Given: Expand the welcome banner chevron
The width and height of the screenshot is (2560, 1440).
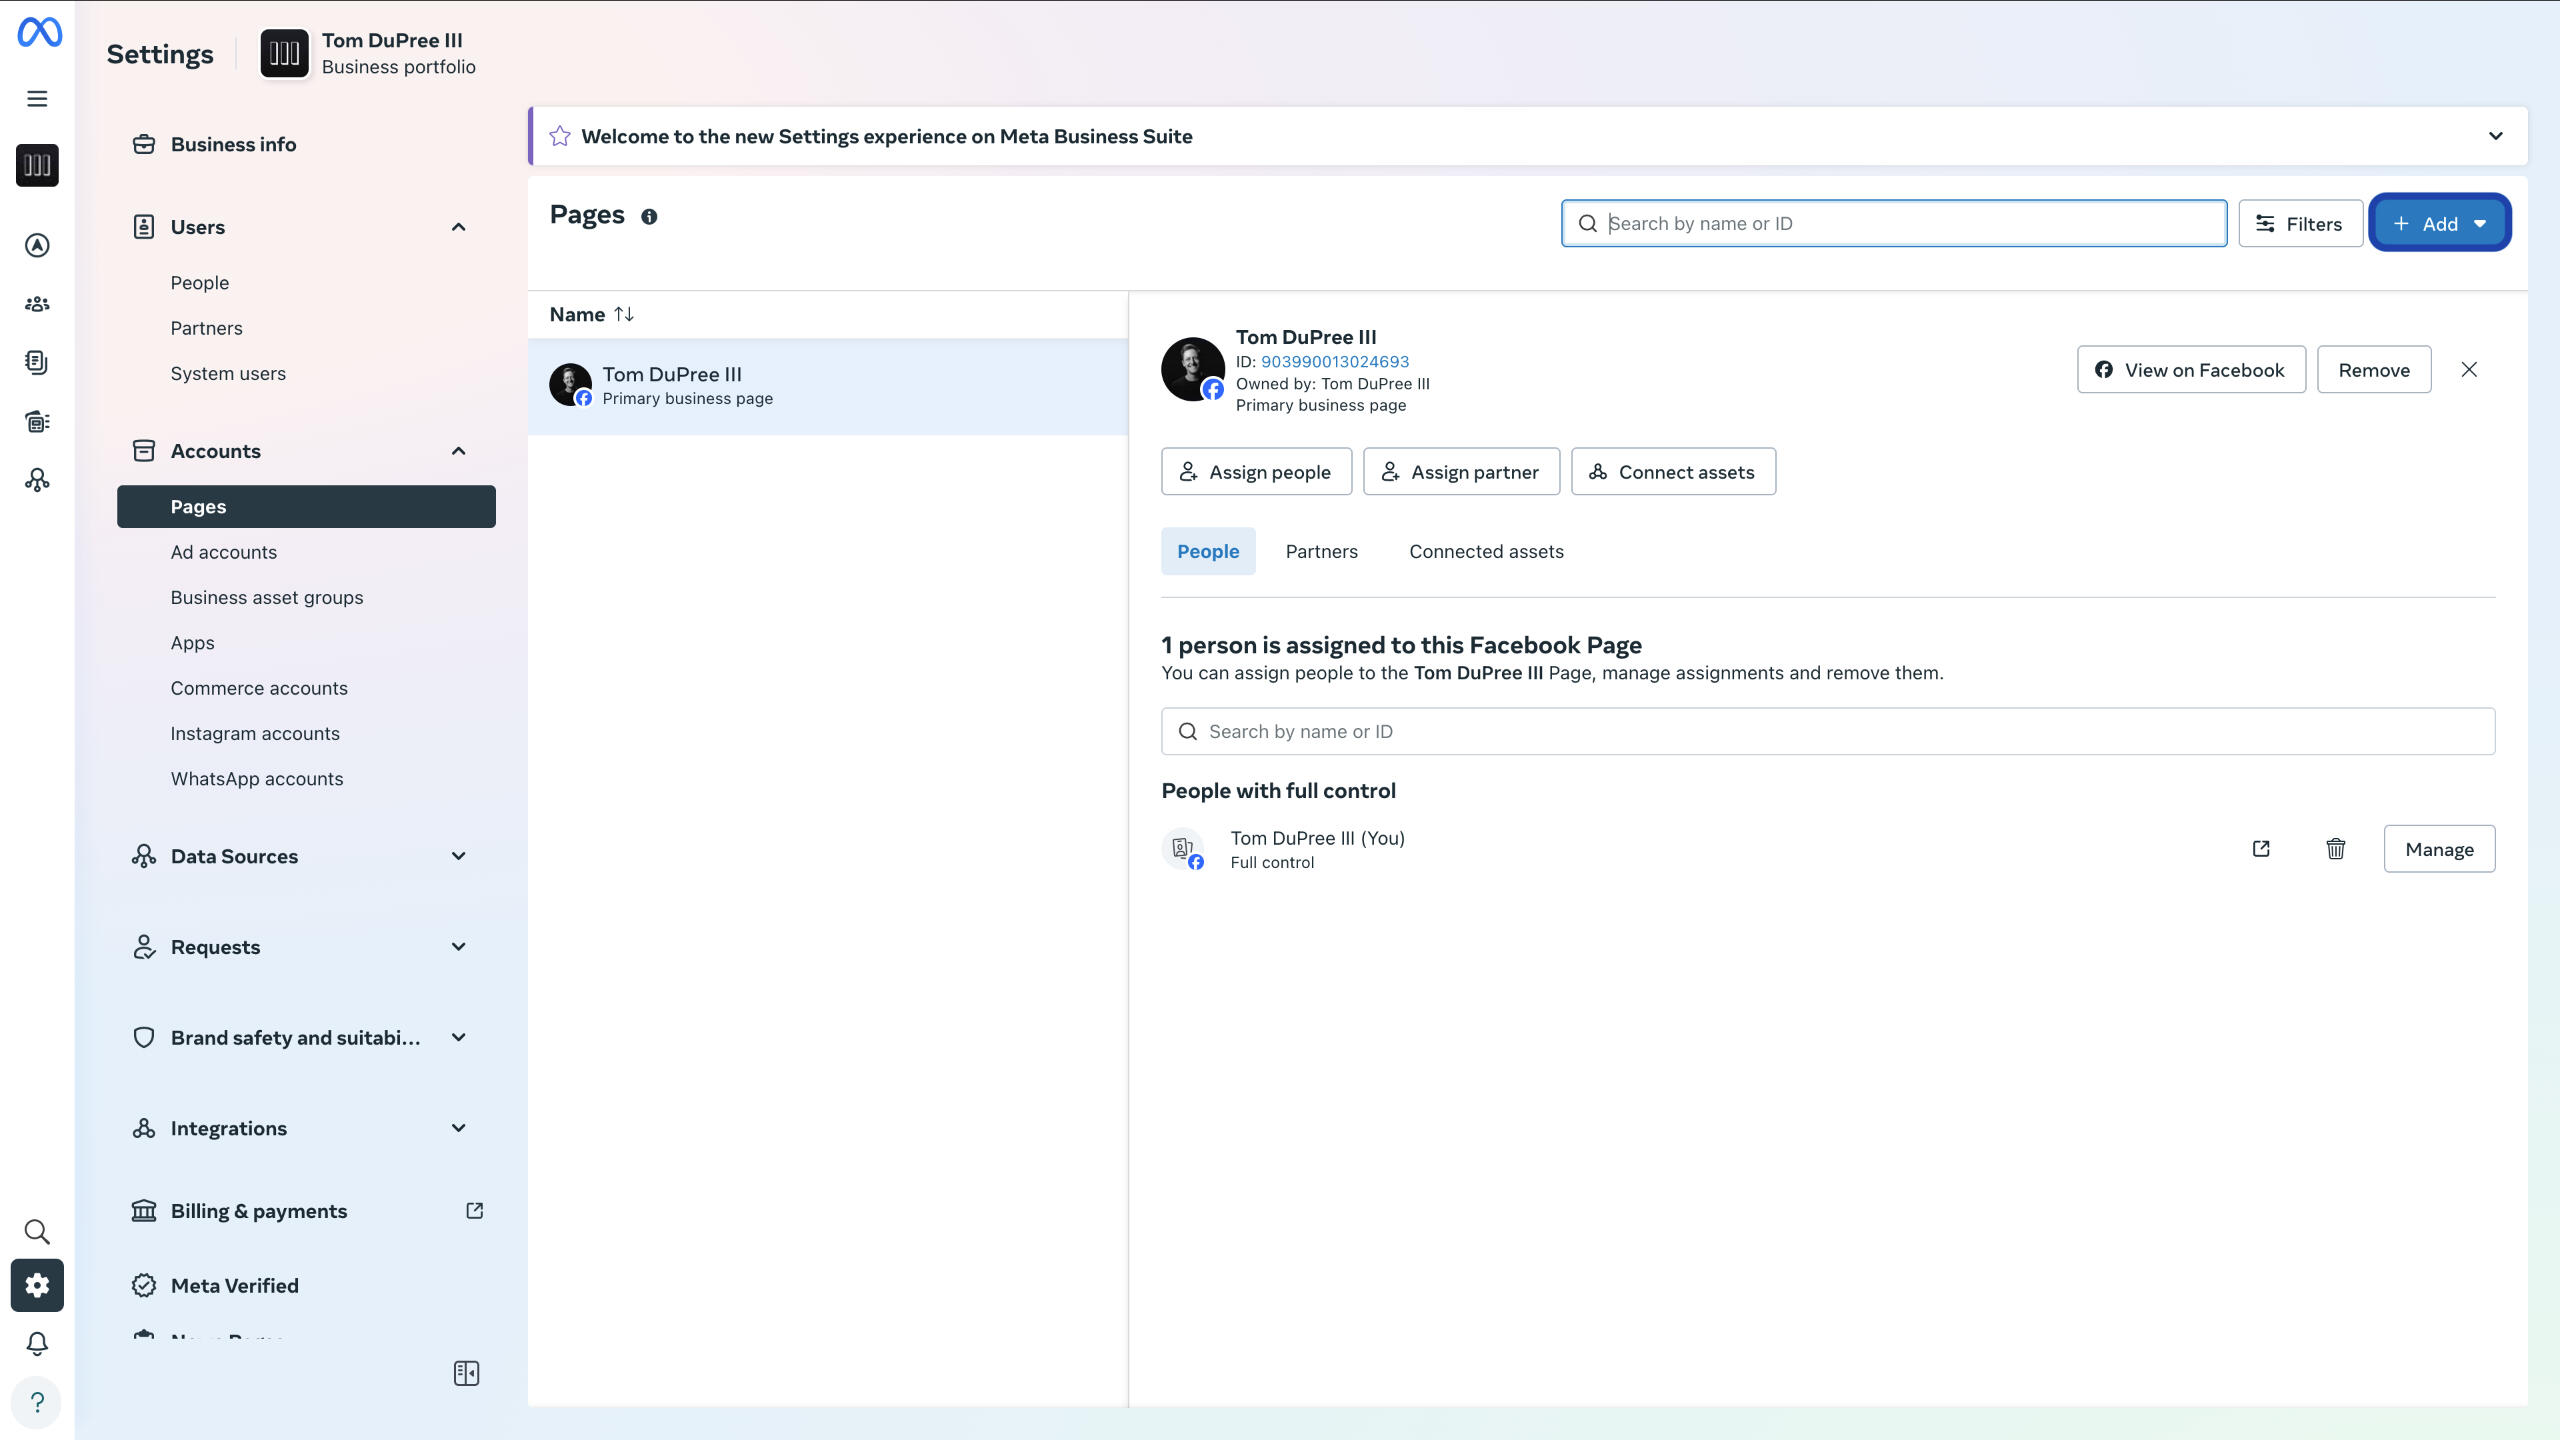Looking at the screenshot, I should click(x=2495, y=136).
